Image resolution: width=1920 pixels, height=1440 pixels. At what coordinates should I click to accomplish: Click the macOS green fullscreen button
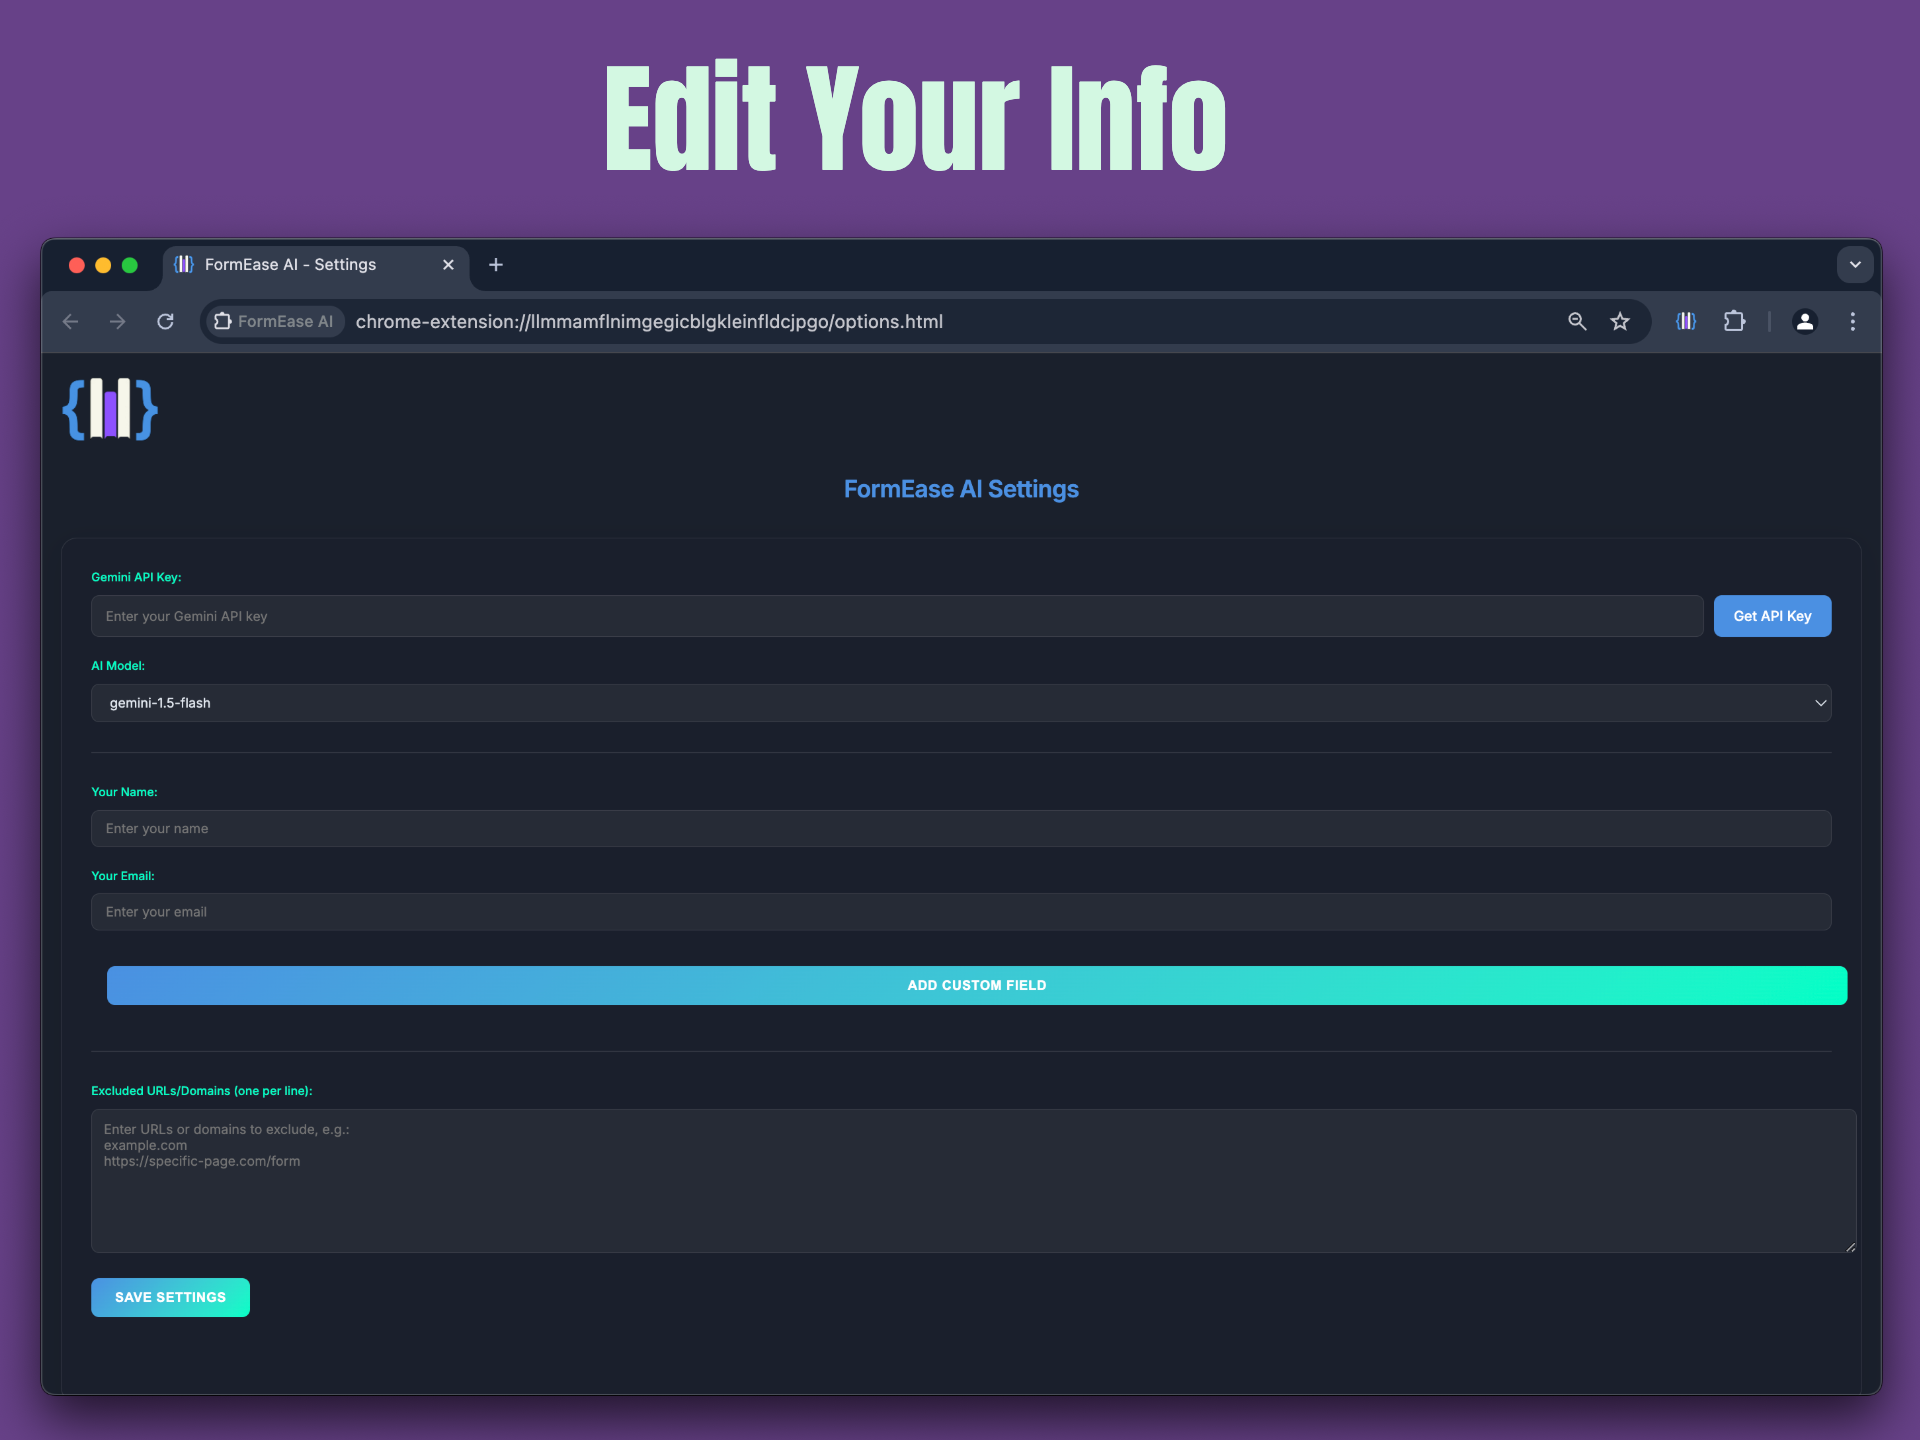click(130, 265)
